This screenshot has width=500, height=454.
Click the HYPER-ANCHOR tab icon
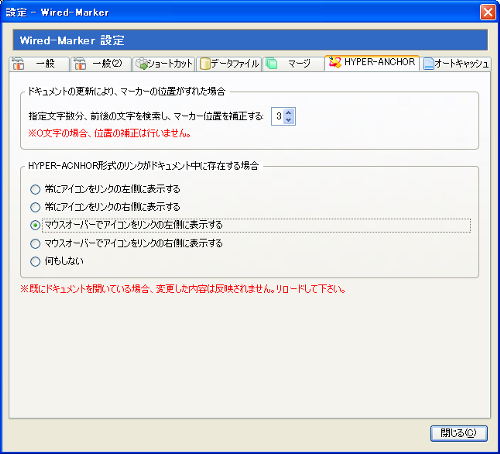[x=335, y=62]
